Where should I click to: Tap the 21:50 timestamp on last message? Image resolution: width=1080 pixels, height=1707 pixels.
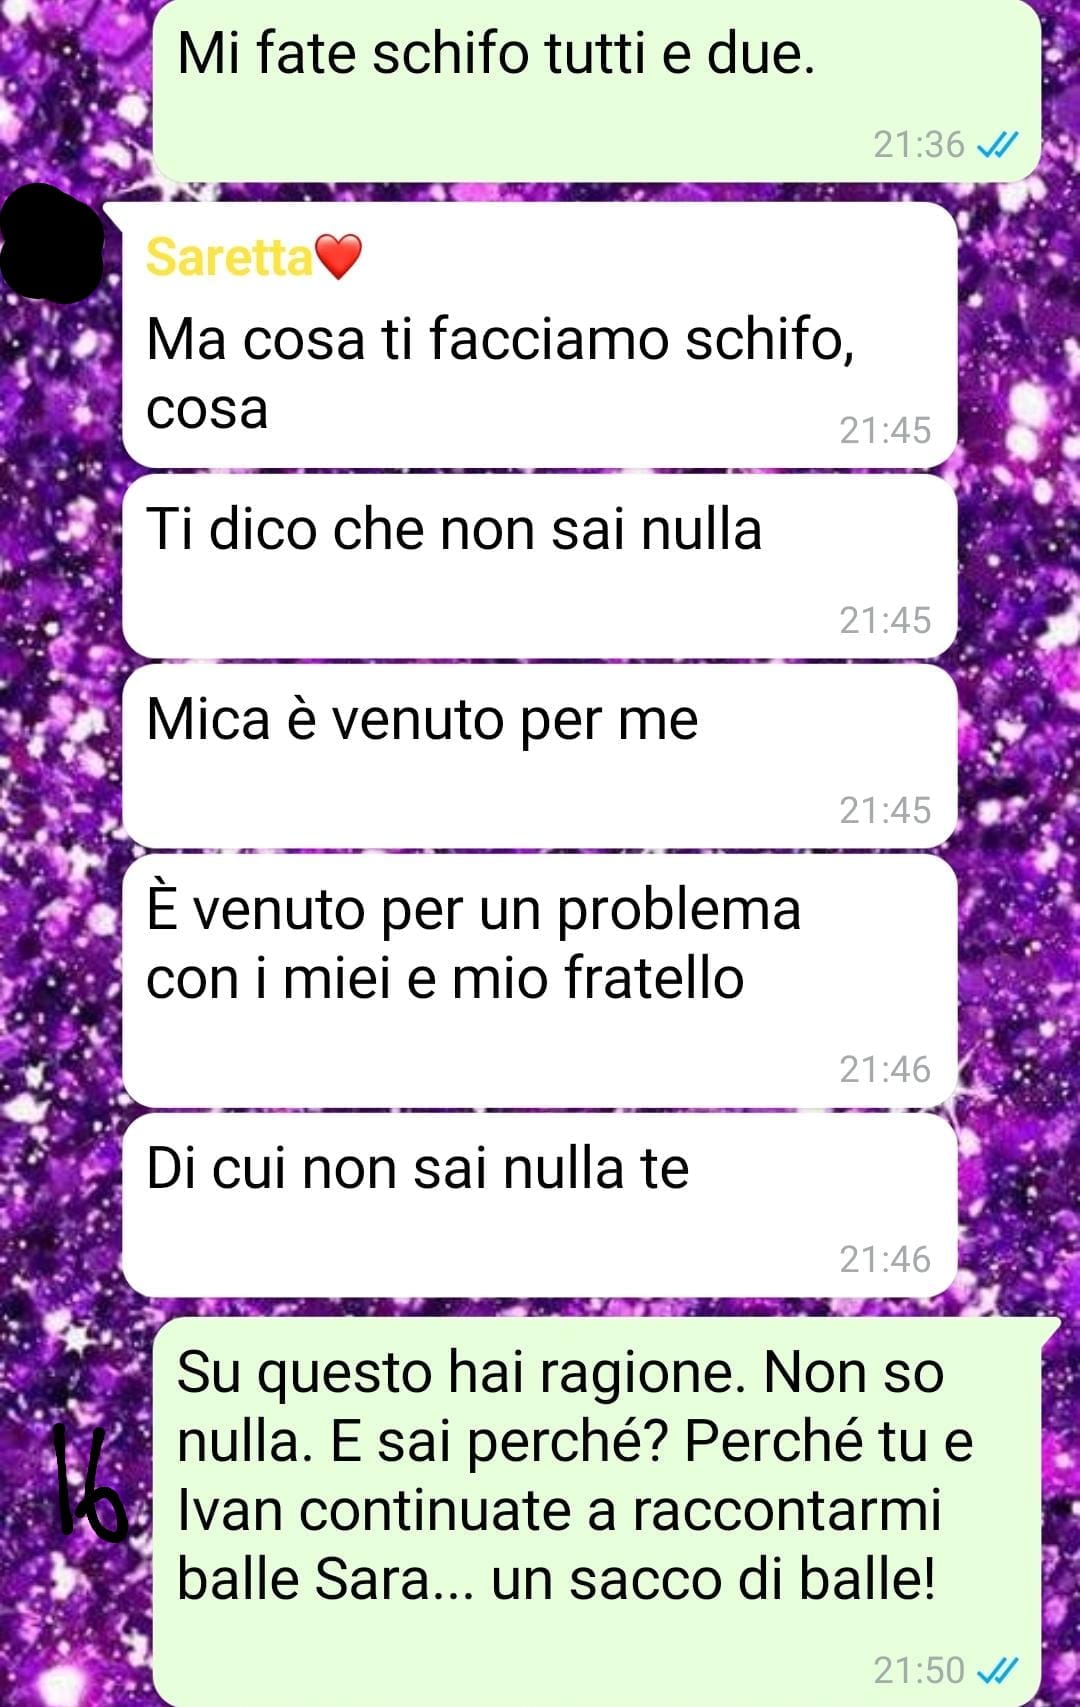tap(918, 1670)
